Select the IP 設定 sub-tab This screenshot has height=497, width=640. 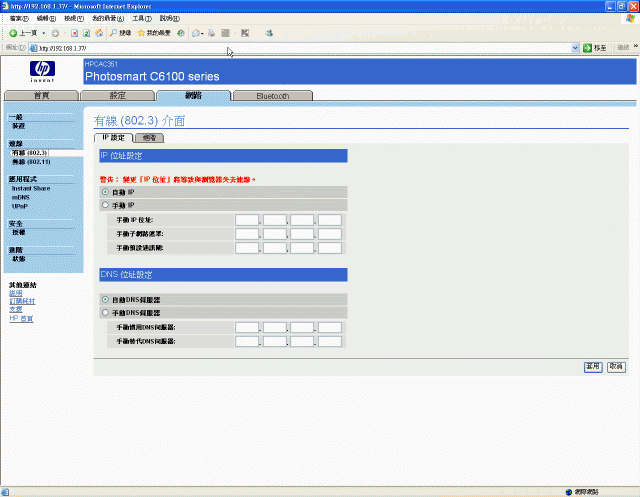click(x=113, y=138)
